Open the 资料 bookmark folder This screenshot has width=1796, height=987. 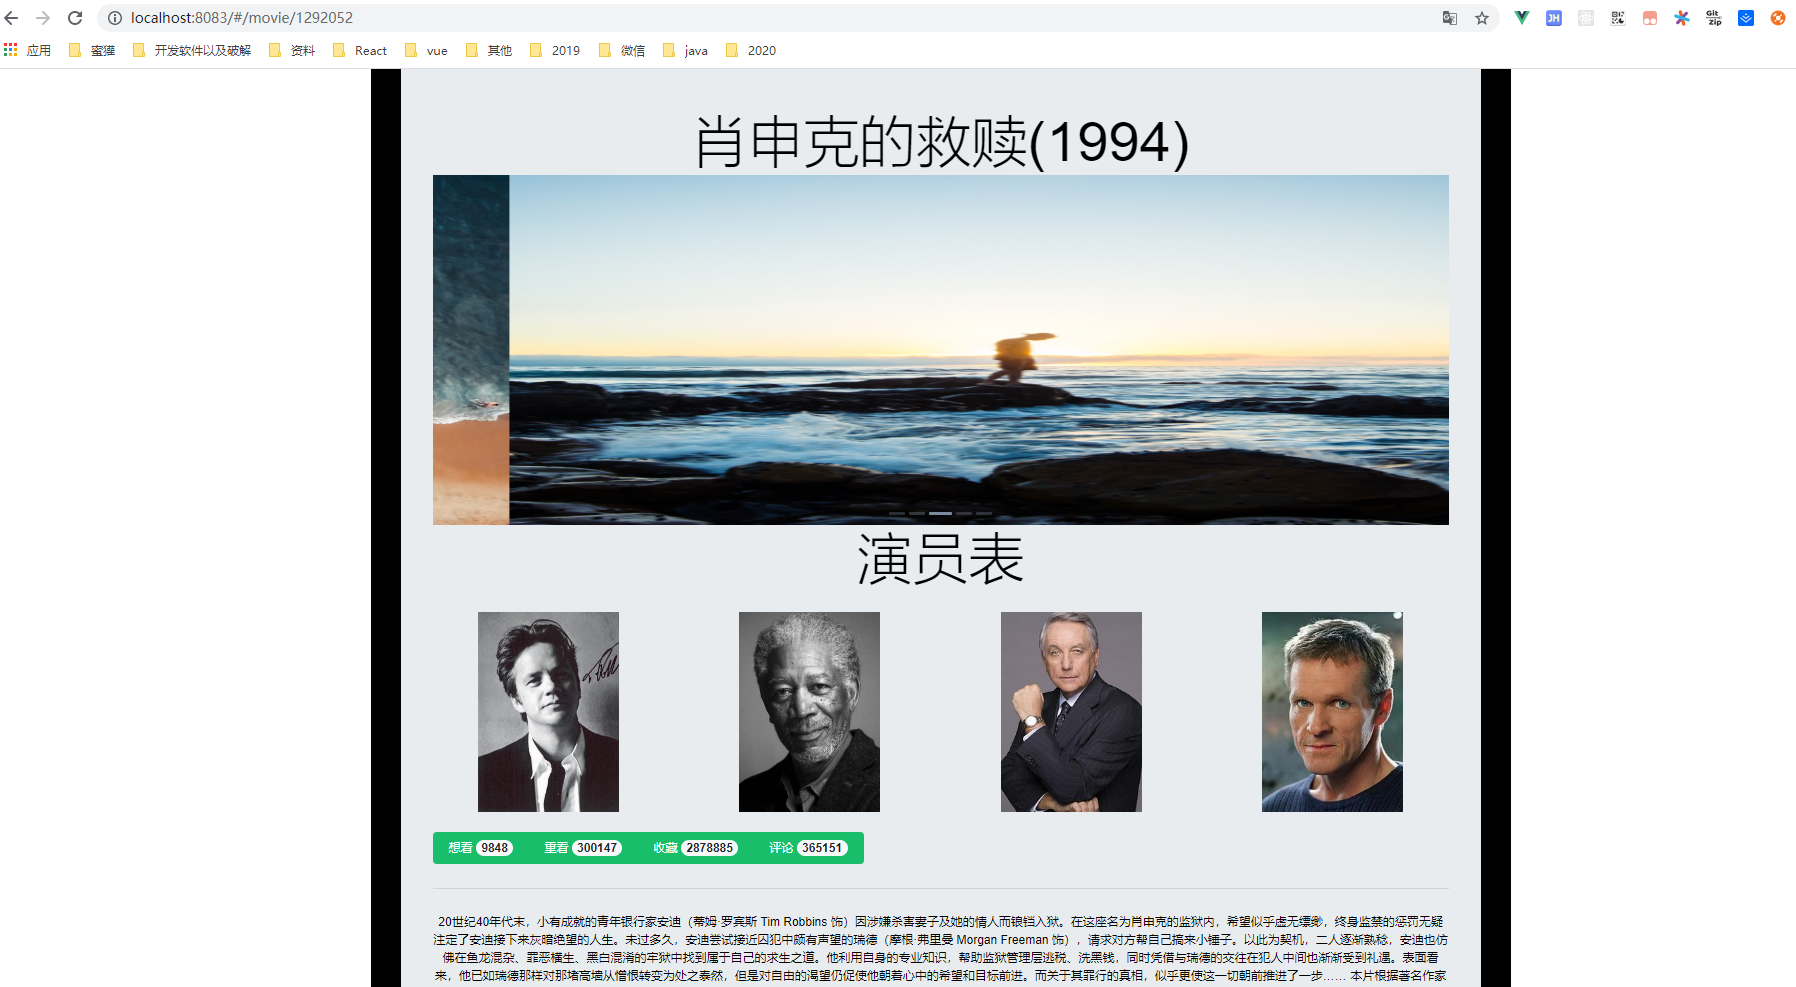[x=292, y=50]
